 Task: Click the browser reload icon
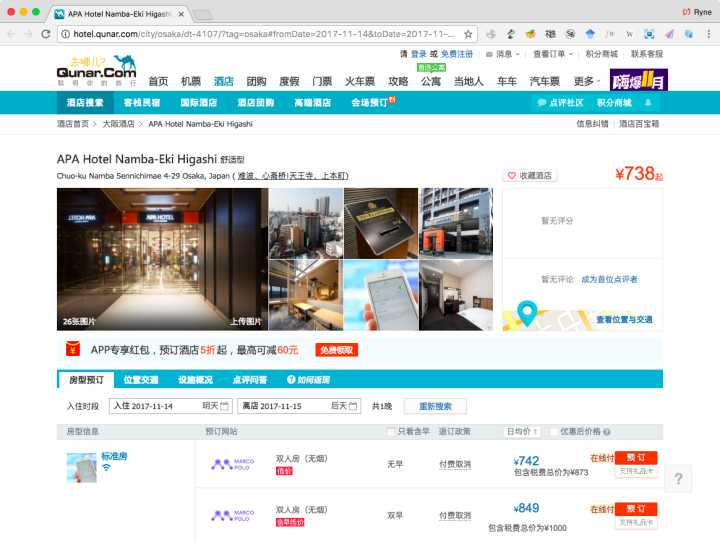(x=45, y=33)
